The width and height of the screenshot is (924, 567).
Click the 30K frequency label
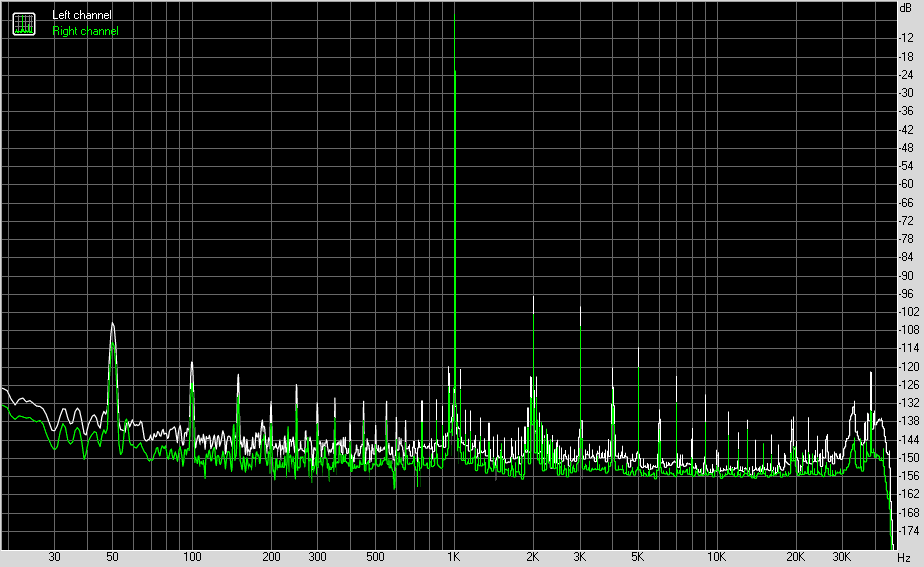point(842,557)
